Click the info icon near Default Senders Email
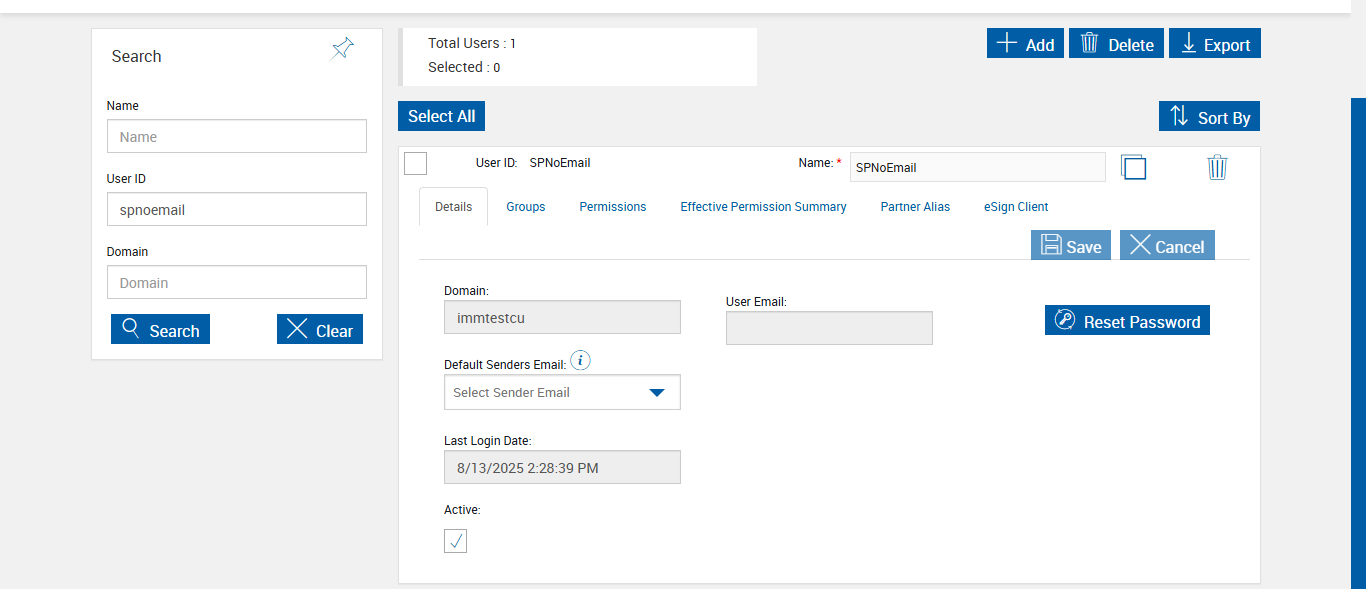The width and height of the screenshot is (1366, 589). (x=580, y=361)
